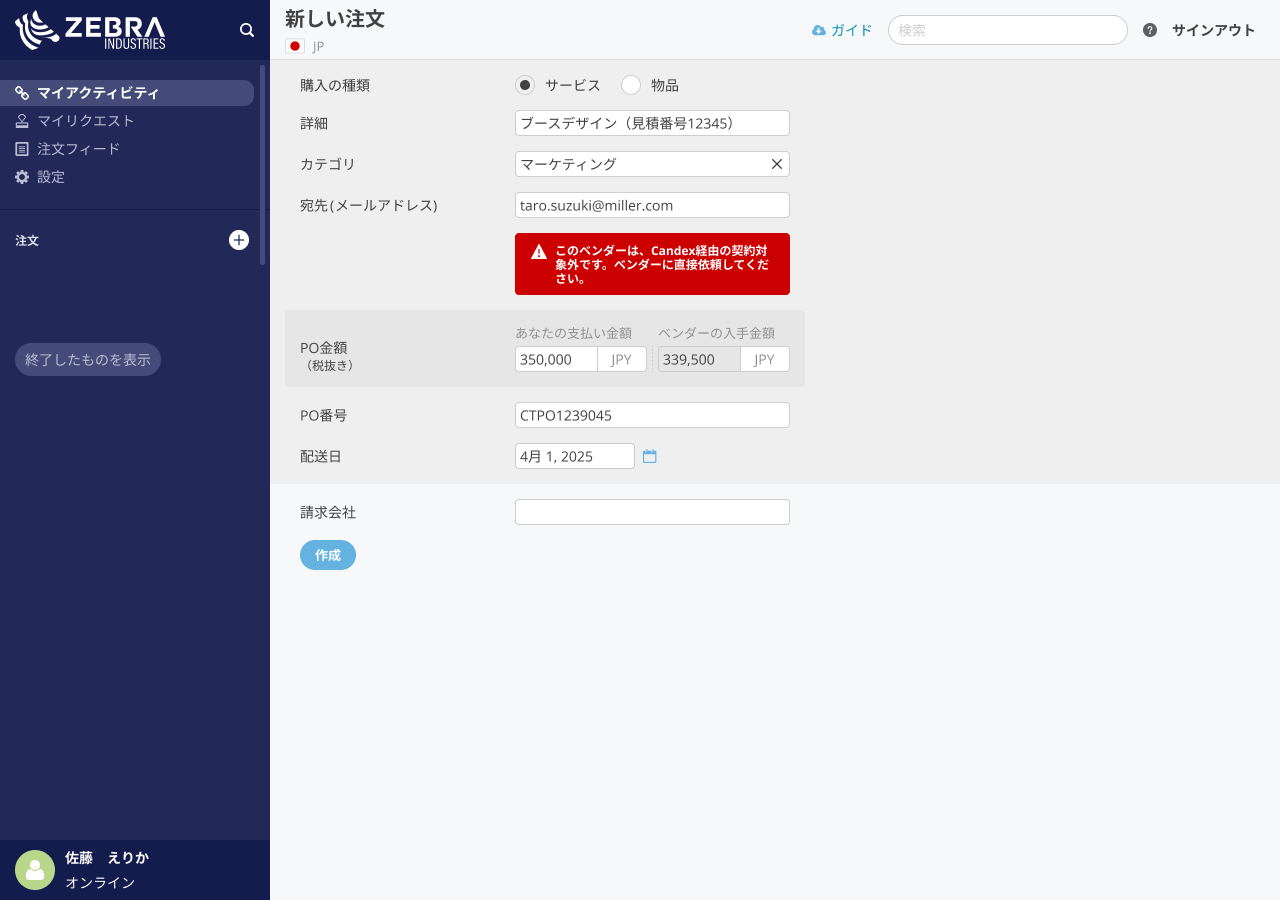The image size is (1280, 900).
Task: Open the calendar icon next to 配送日
Action: coord(650,455)
